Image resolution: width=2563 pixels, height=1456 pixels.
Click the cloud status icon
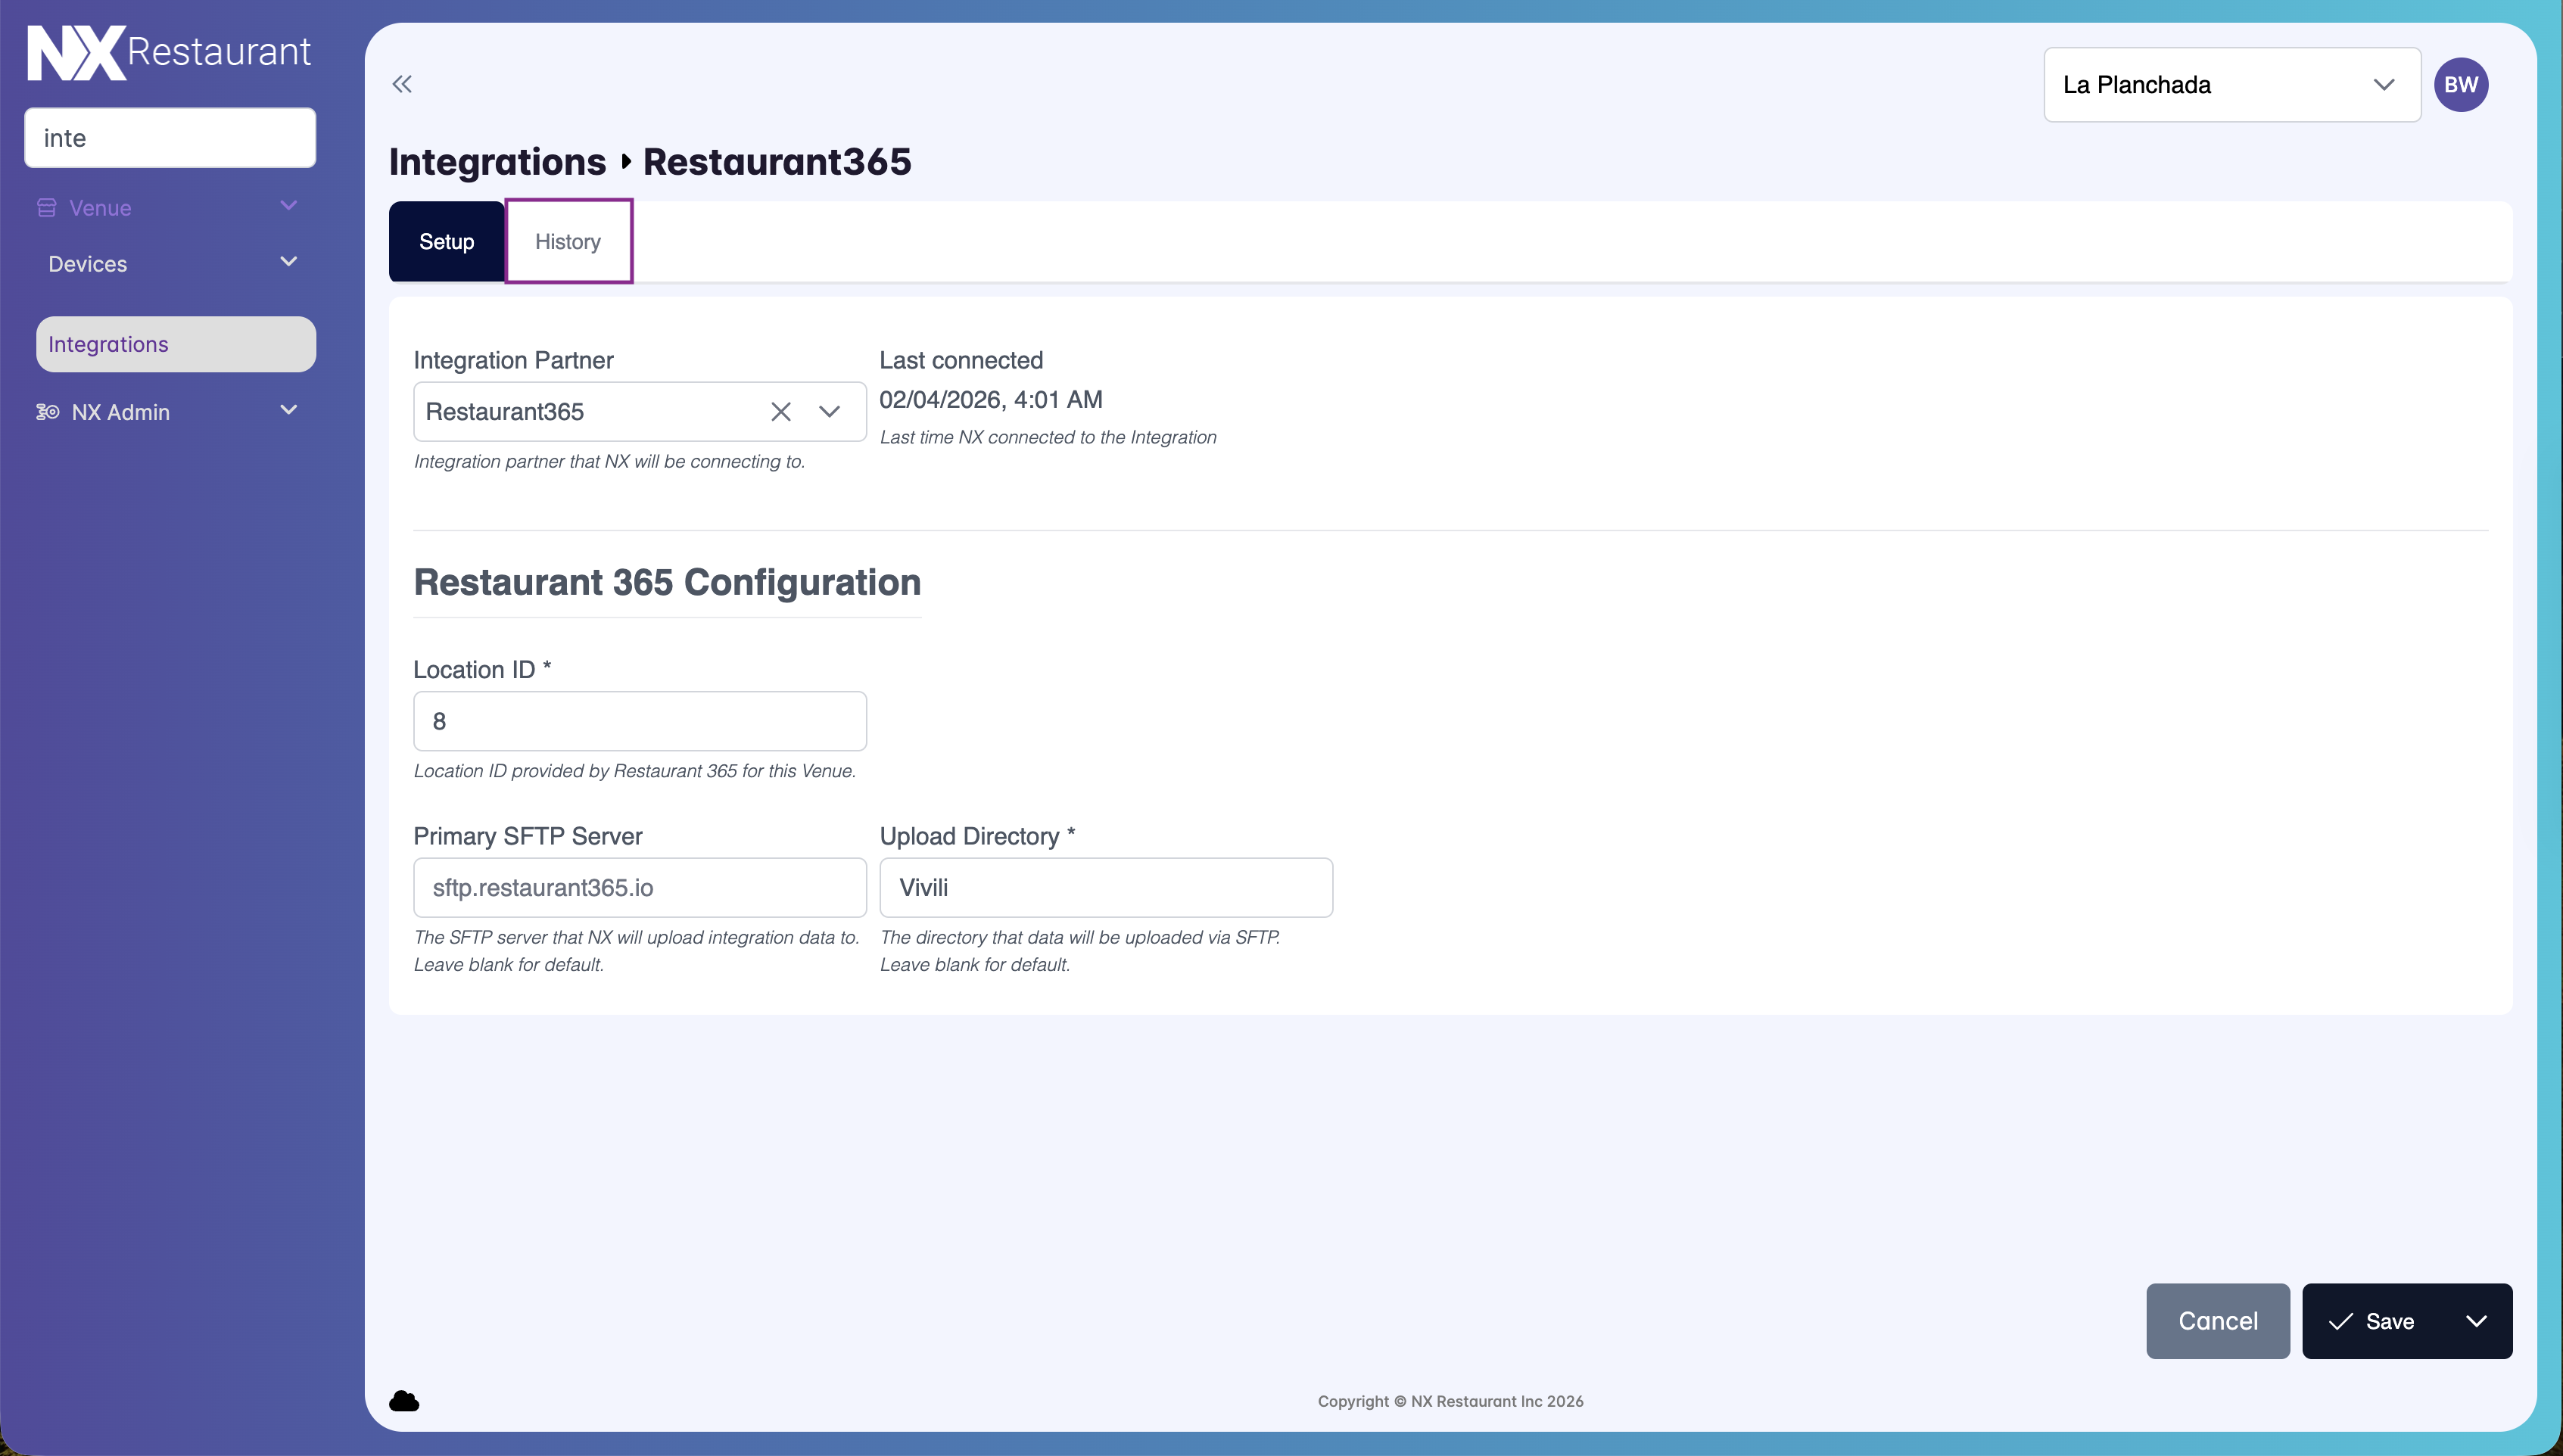pyautogui.click(x=404, y=1401)
